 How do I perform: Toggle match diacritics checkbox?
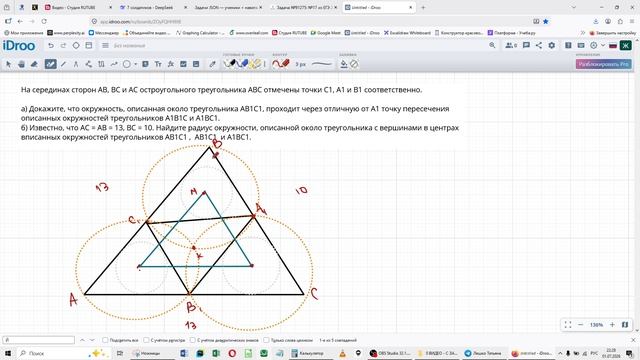(193, 340)
